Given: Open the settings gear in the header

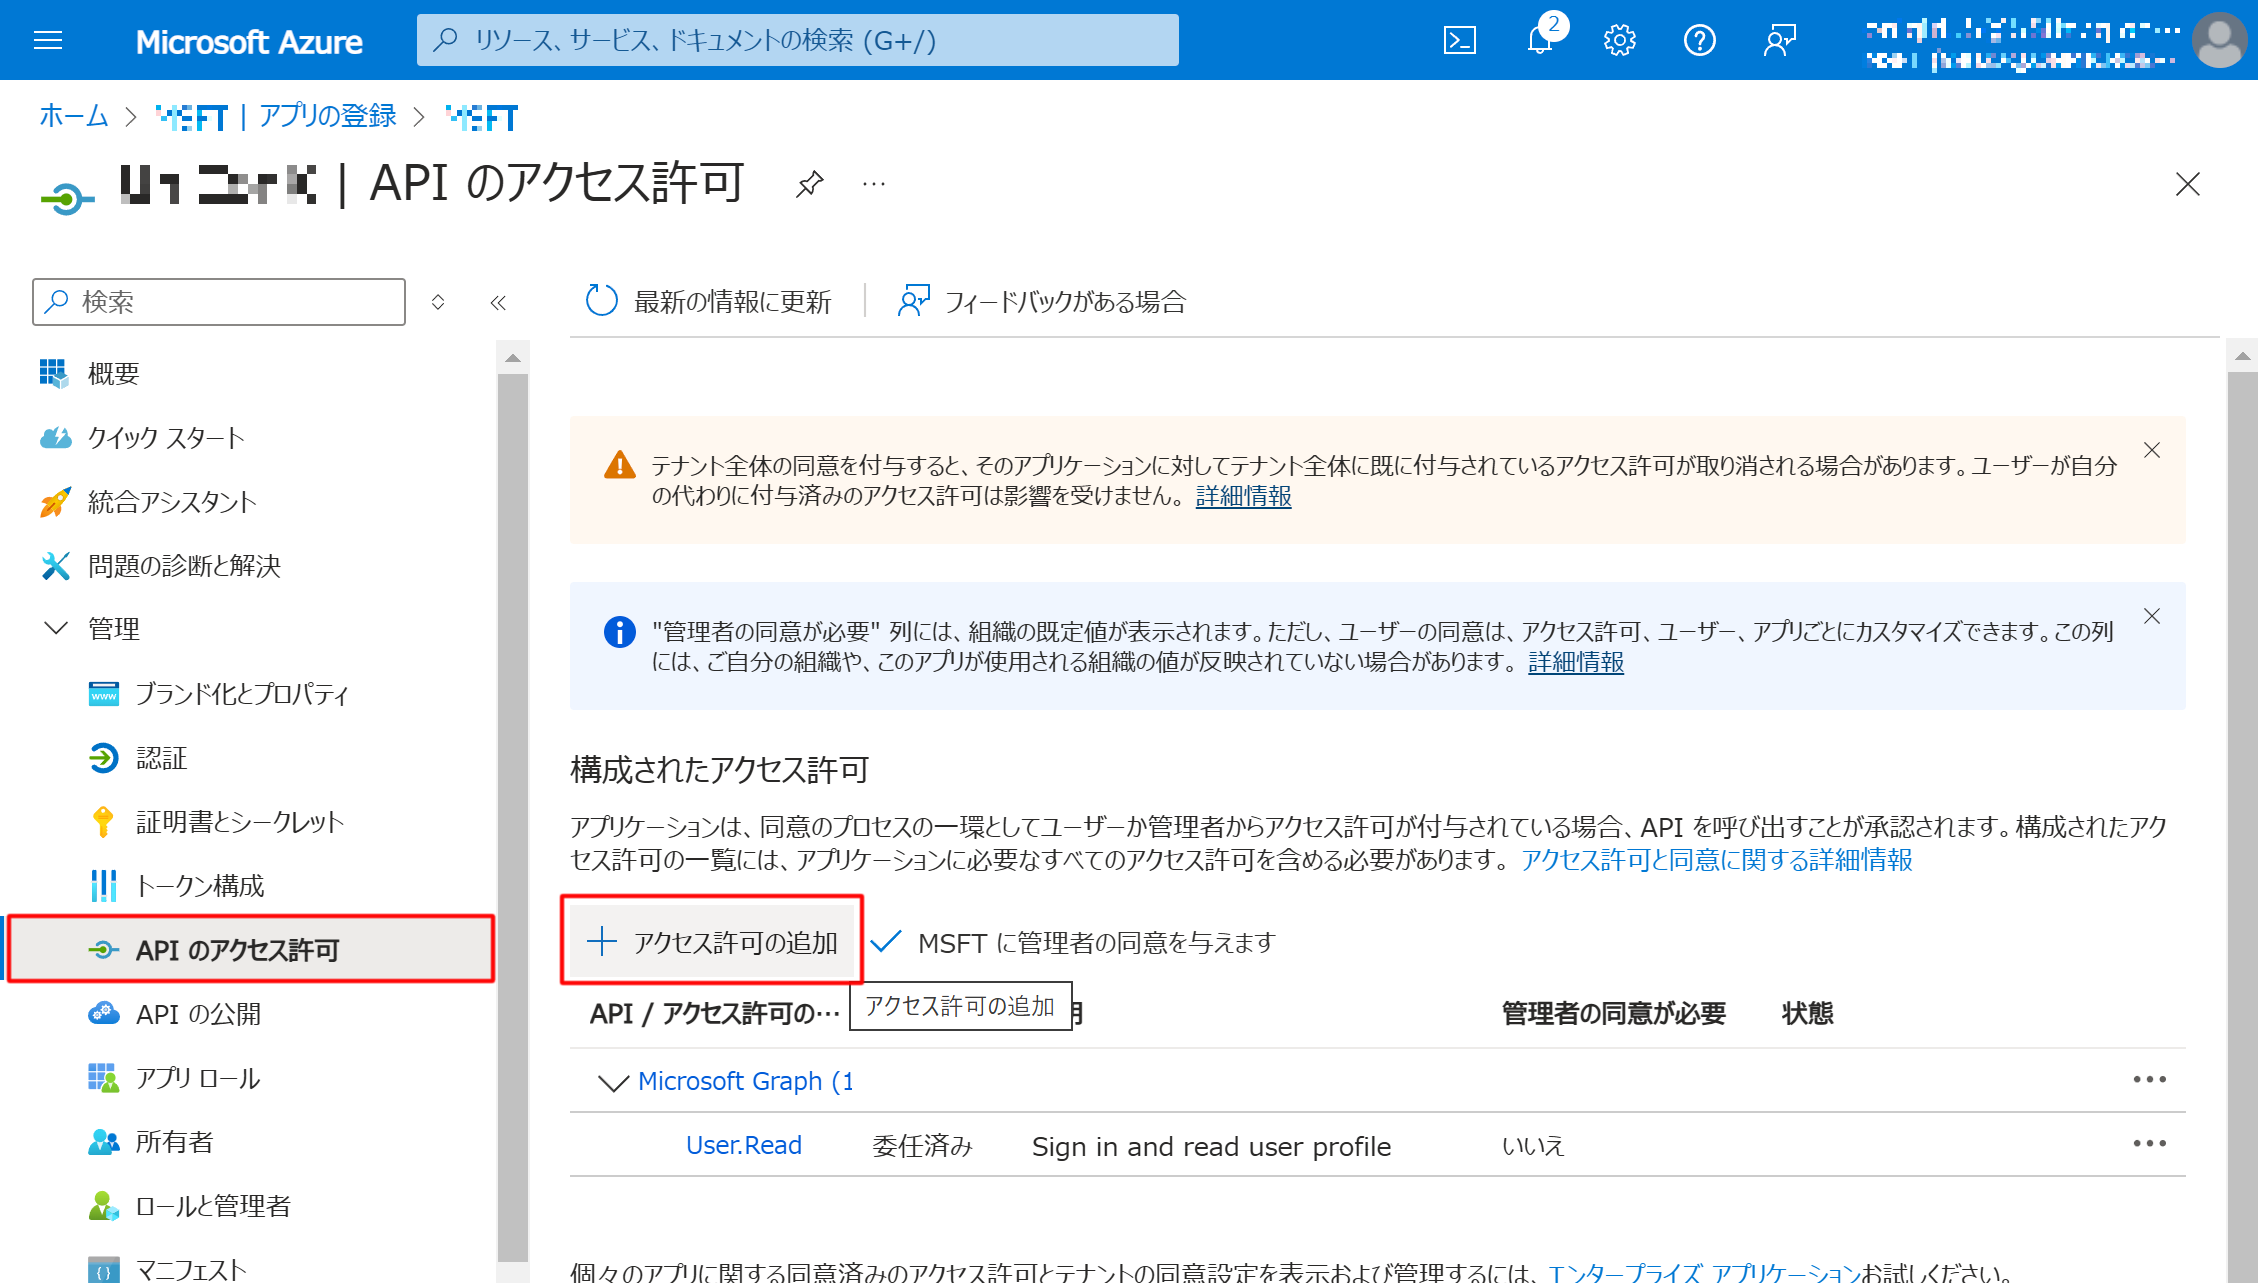Looking at the screenshot, I should [1620, 40].
